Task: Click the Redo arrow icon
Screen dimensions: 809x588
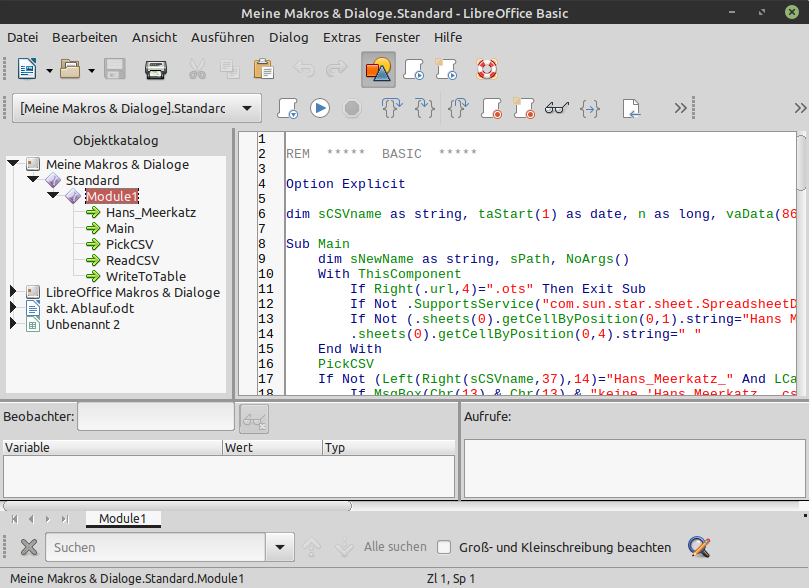Action: coord(336,69)
